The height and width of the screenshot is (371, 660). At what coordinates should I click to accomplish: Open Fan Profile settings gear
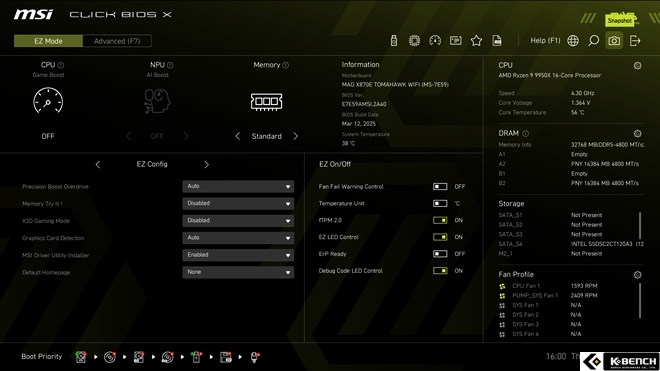pyautogui.click(x=637, y=275)
